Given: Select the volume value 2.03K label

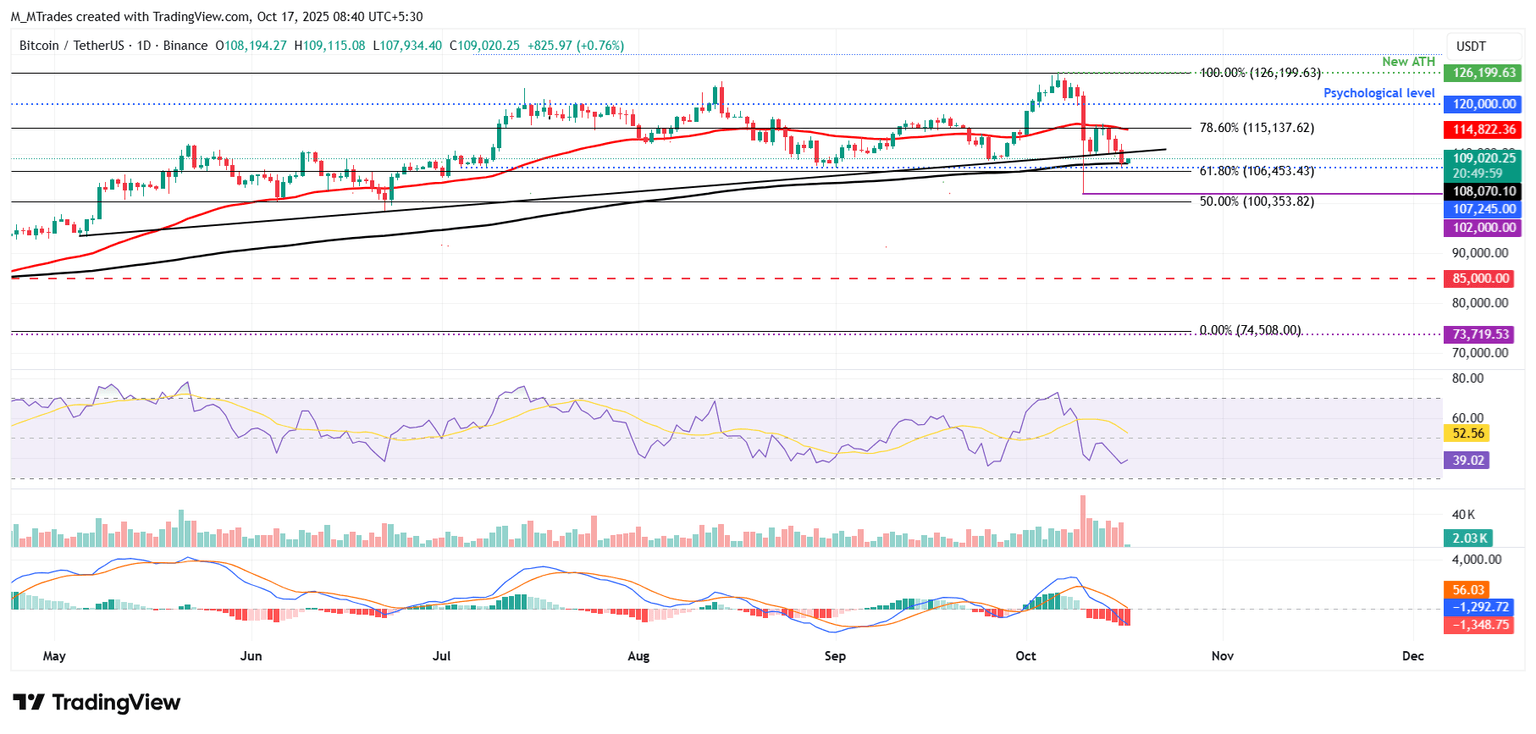Looking at the screenshot, I should coord(1468,537).
